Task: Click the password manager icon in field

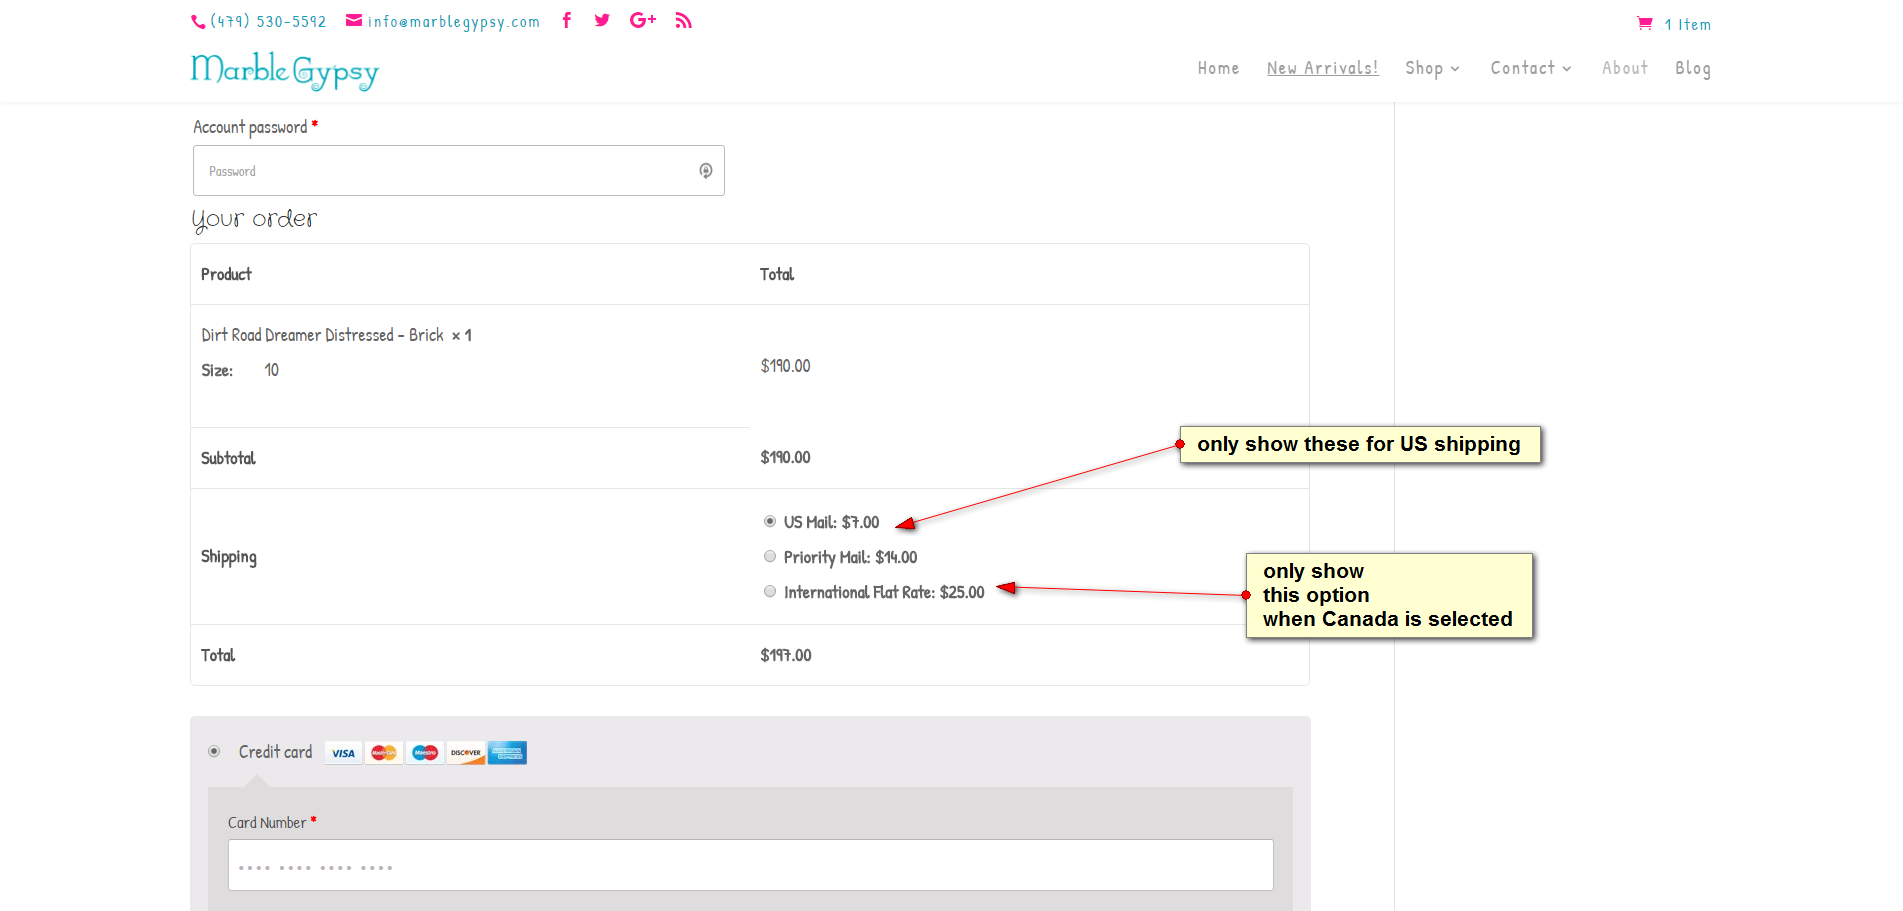Action: [x=706, y=171]
